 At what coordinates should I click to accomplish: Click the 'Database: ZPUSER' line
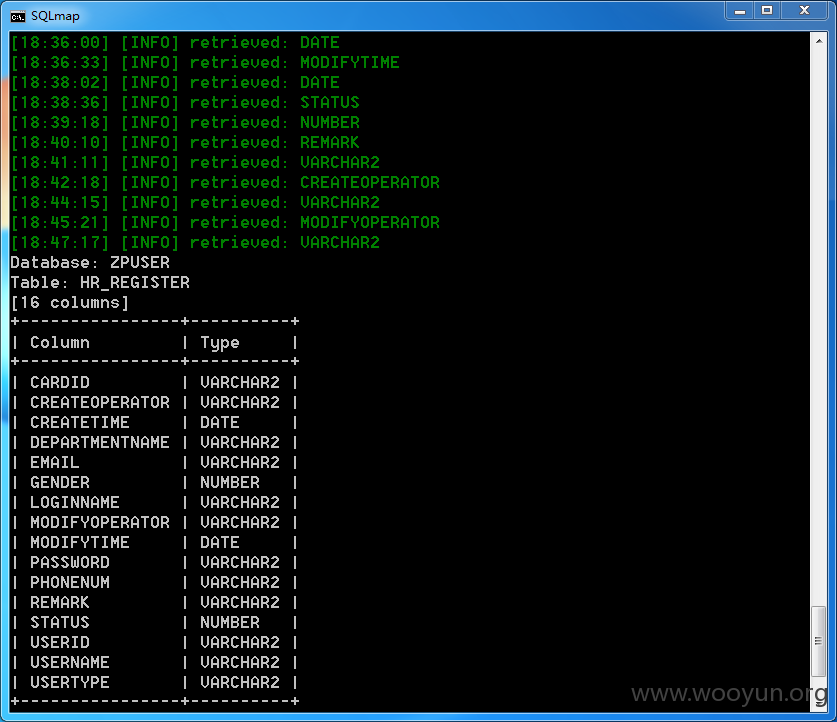[90, 263]
